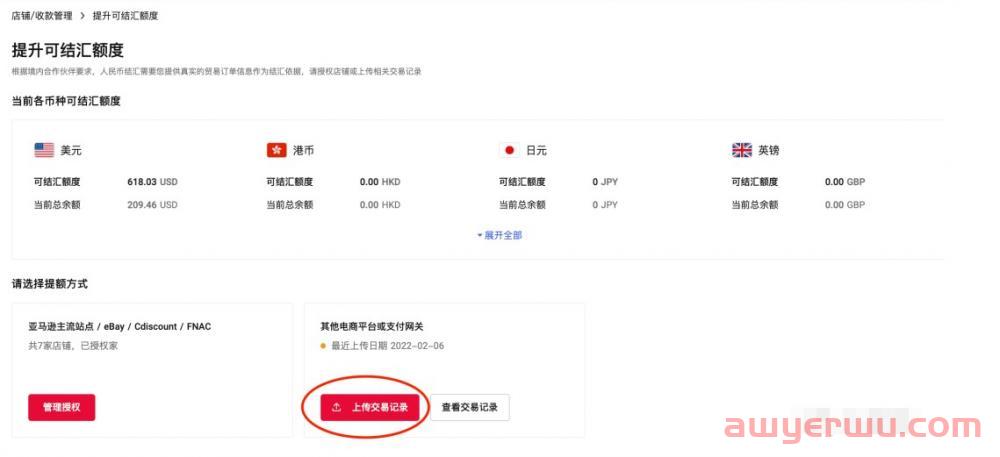Click the US flag icon beside 美元
The width and height of the screenshot is (1000, 457).
(x=44, y=150)
